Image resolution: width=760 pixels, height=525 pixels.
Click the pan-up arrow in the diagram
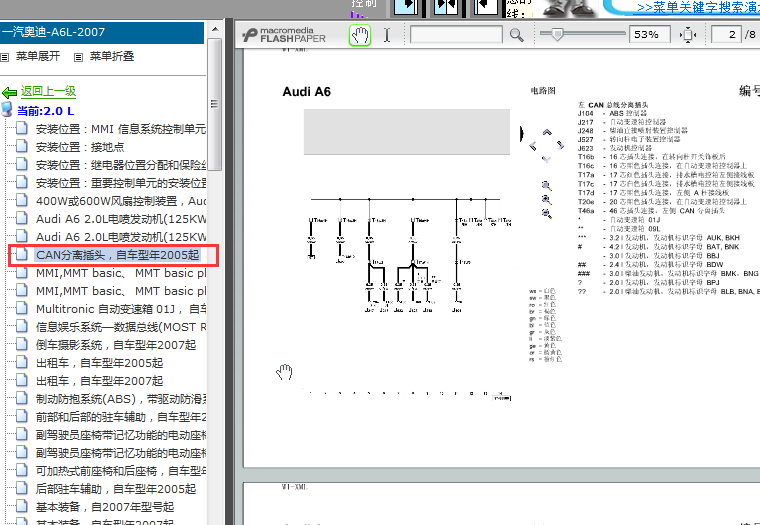click(547, 132)
